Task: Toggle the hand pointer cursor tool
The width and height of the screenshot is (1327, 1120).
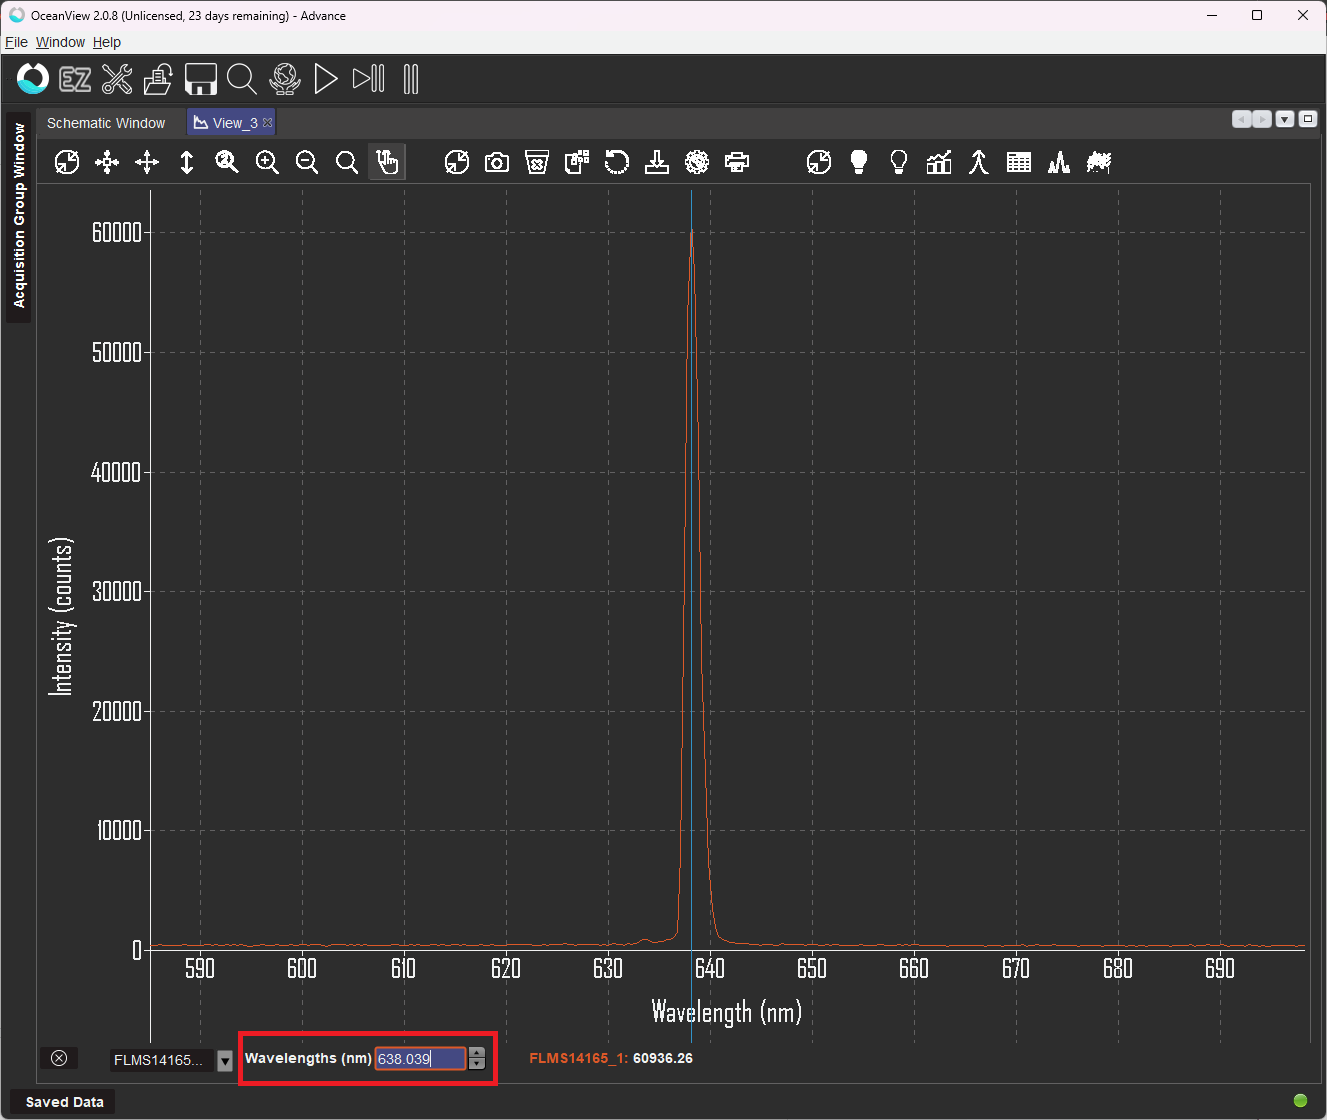Action: 387,162
